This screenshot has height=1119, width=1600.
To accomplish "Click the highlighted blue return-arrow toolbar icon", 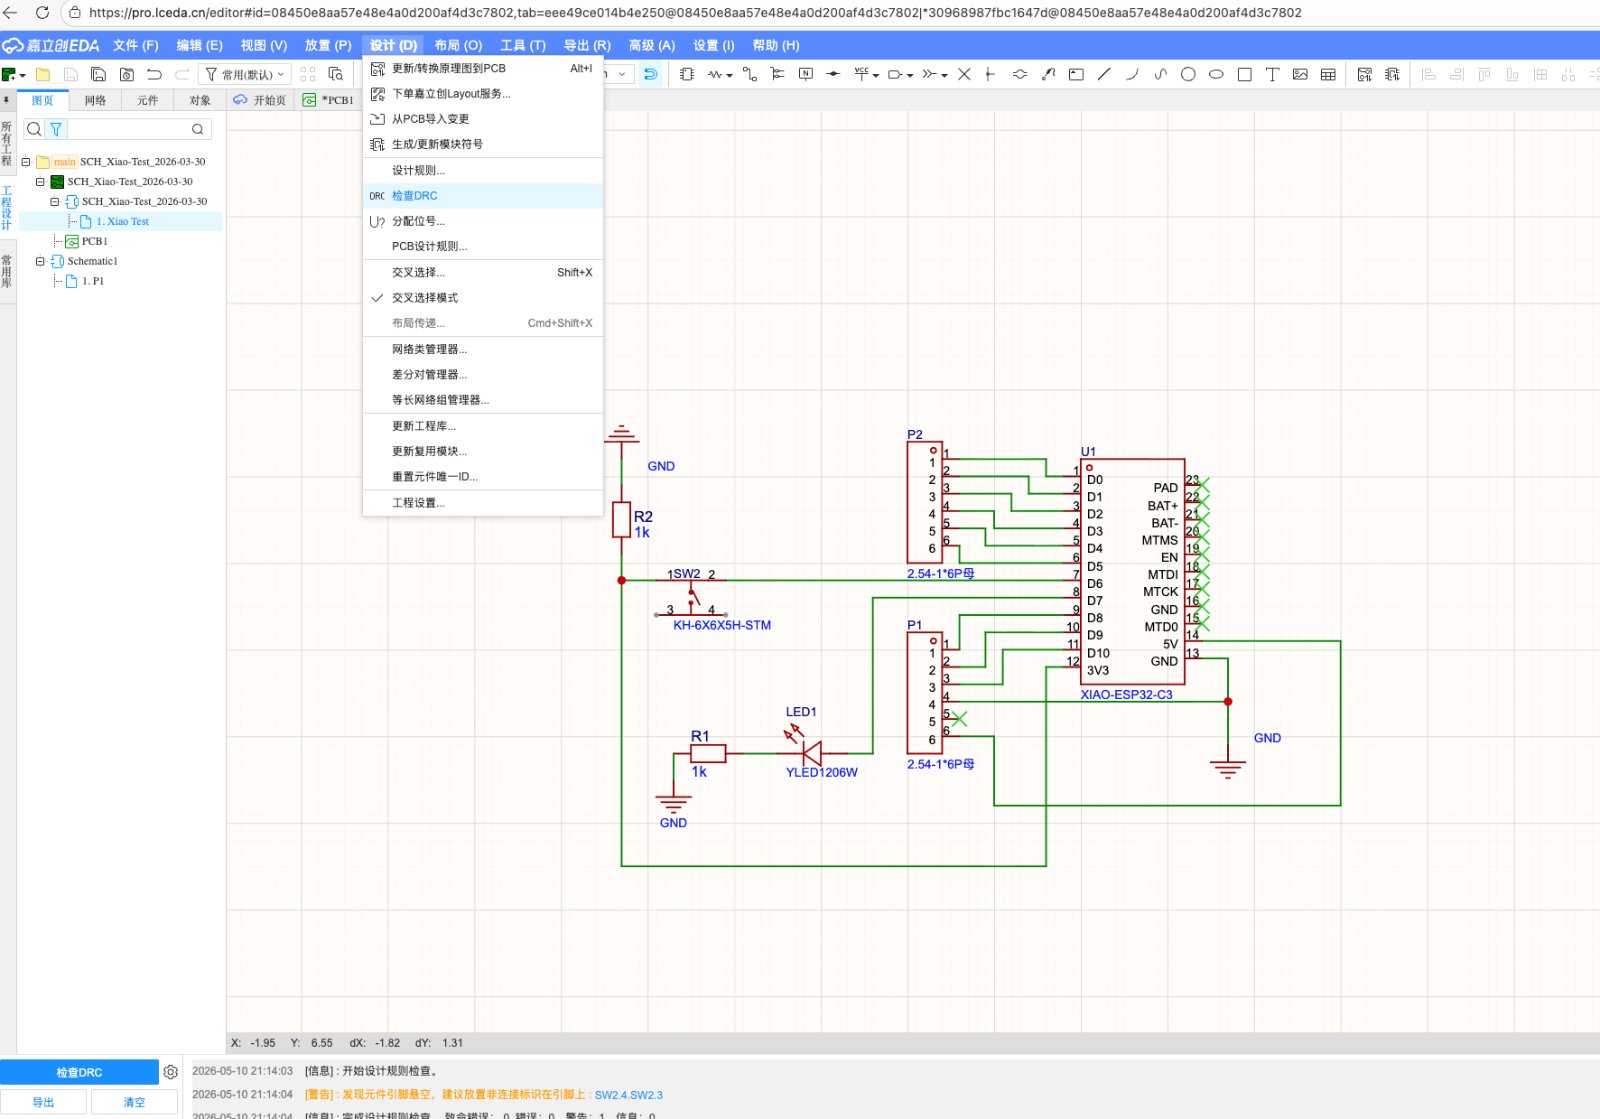I will (x=650, y=74).
